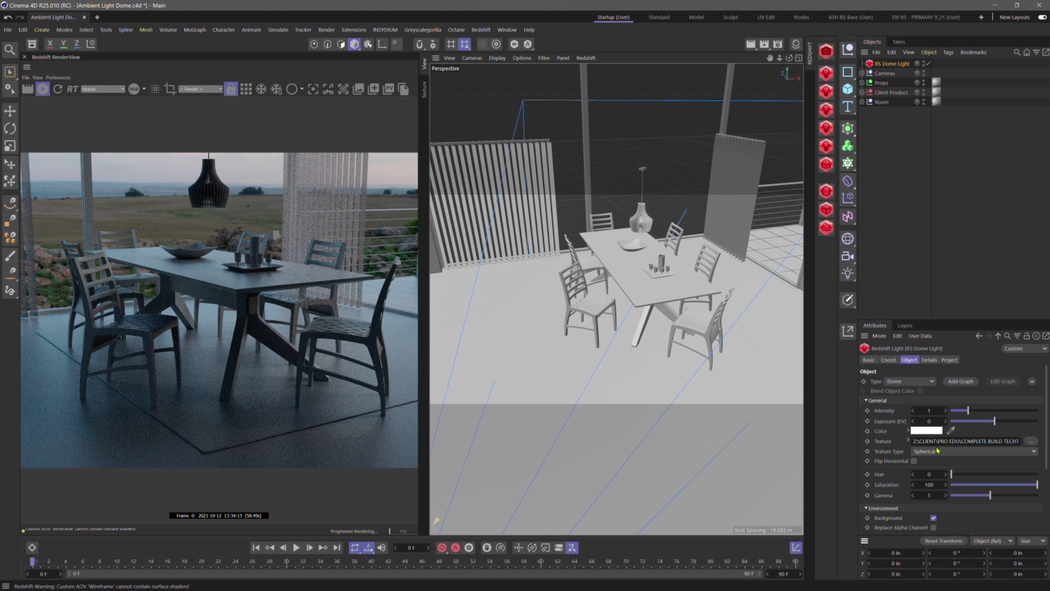Click the refresh render arrow in RenderView
The height and width of the screenshot is (591, 1050).
tap(57, 89)
